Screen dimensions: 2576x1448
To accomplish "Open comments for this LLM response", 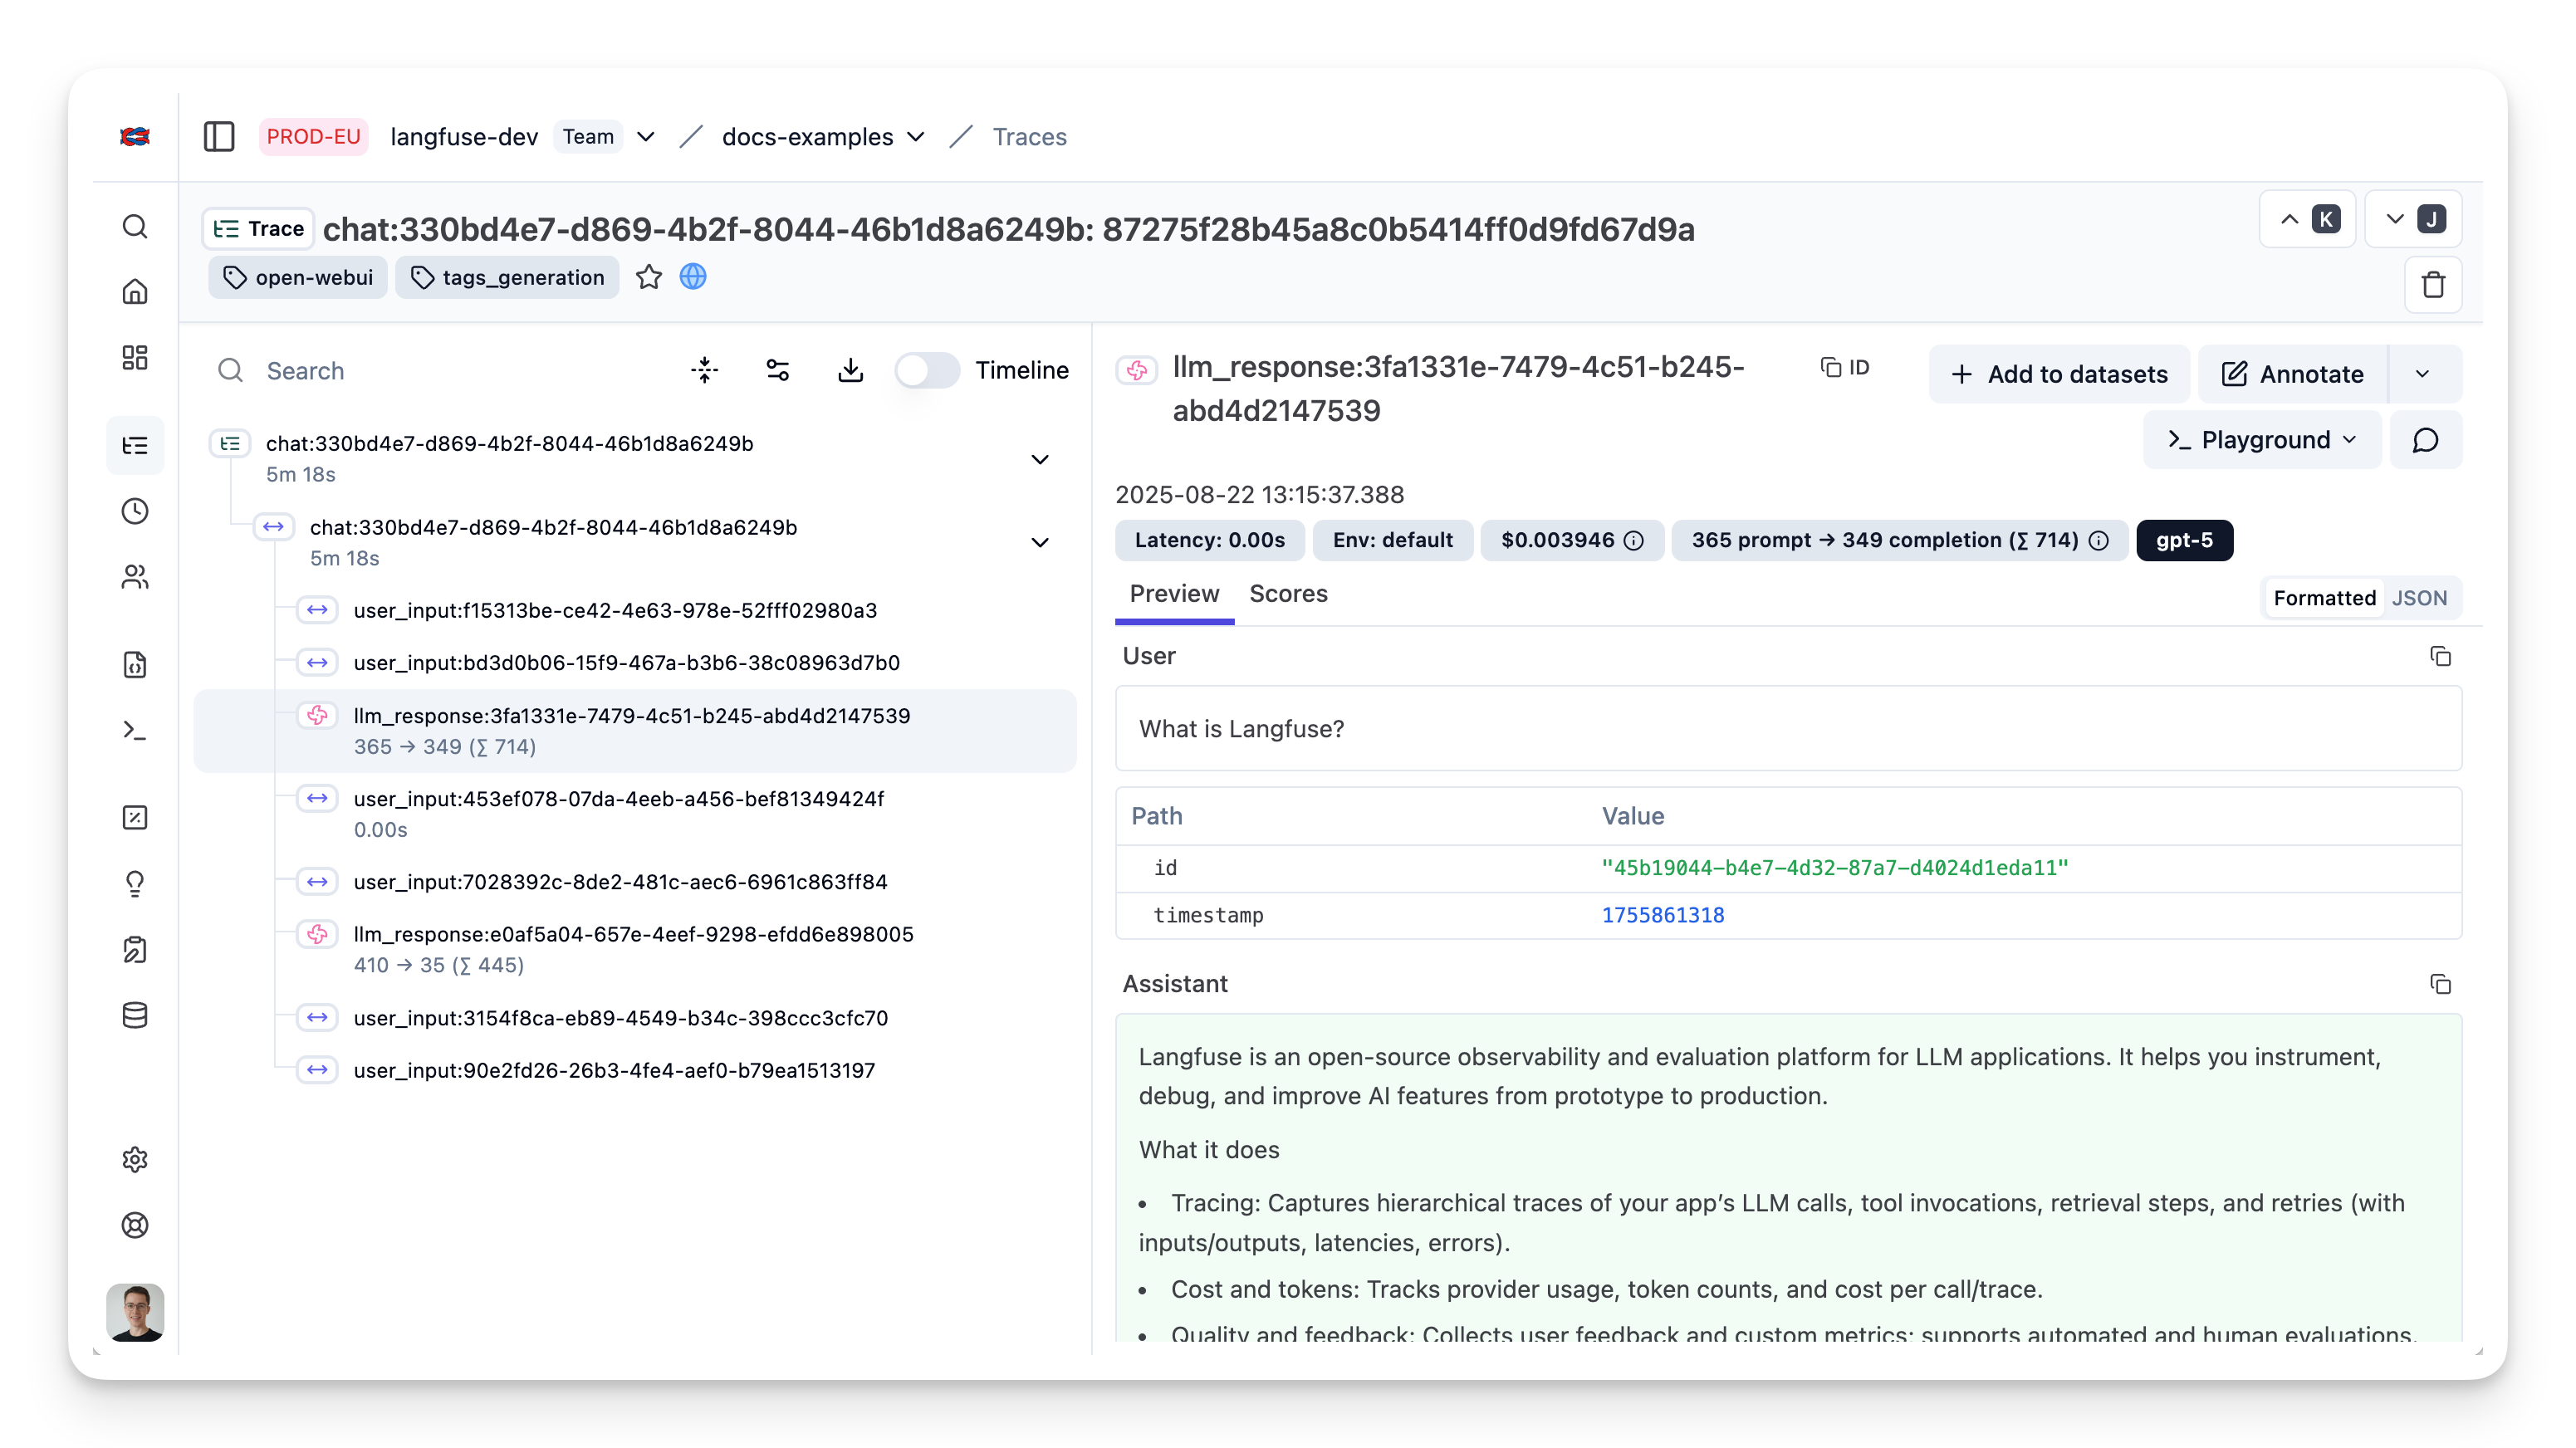I will pyautogui.click(x=2427, y=439).
